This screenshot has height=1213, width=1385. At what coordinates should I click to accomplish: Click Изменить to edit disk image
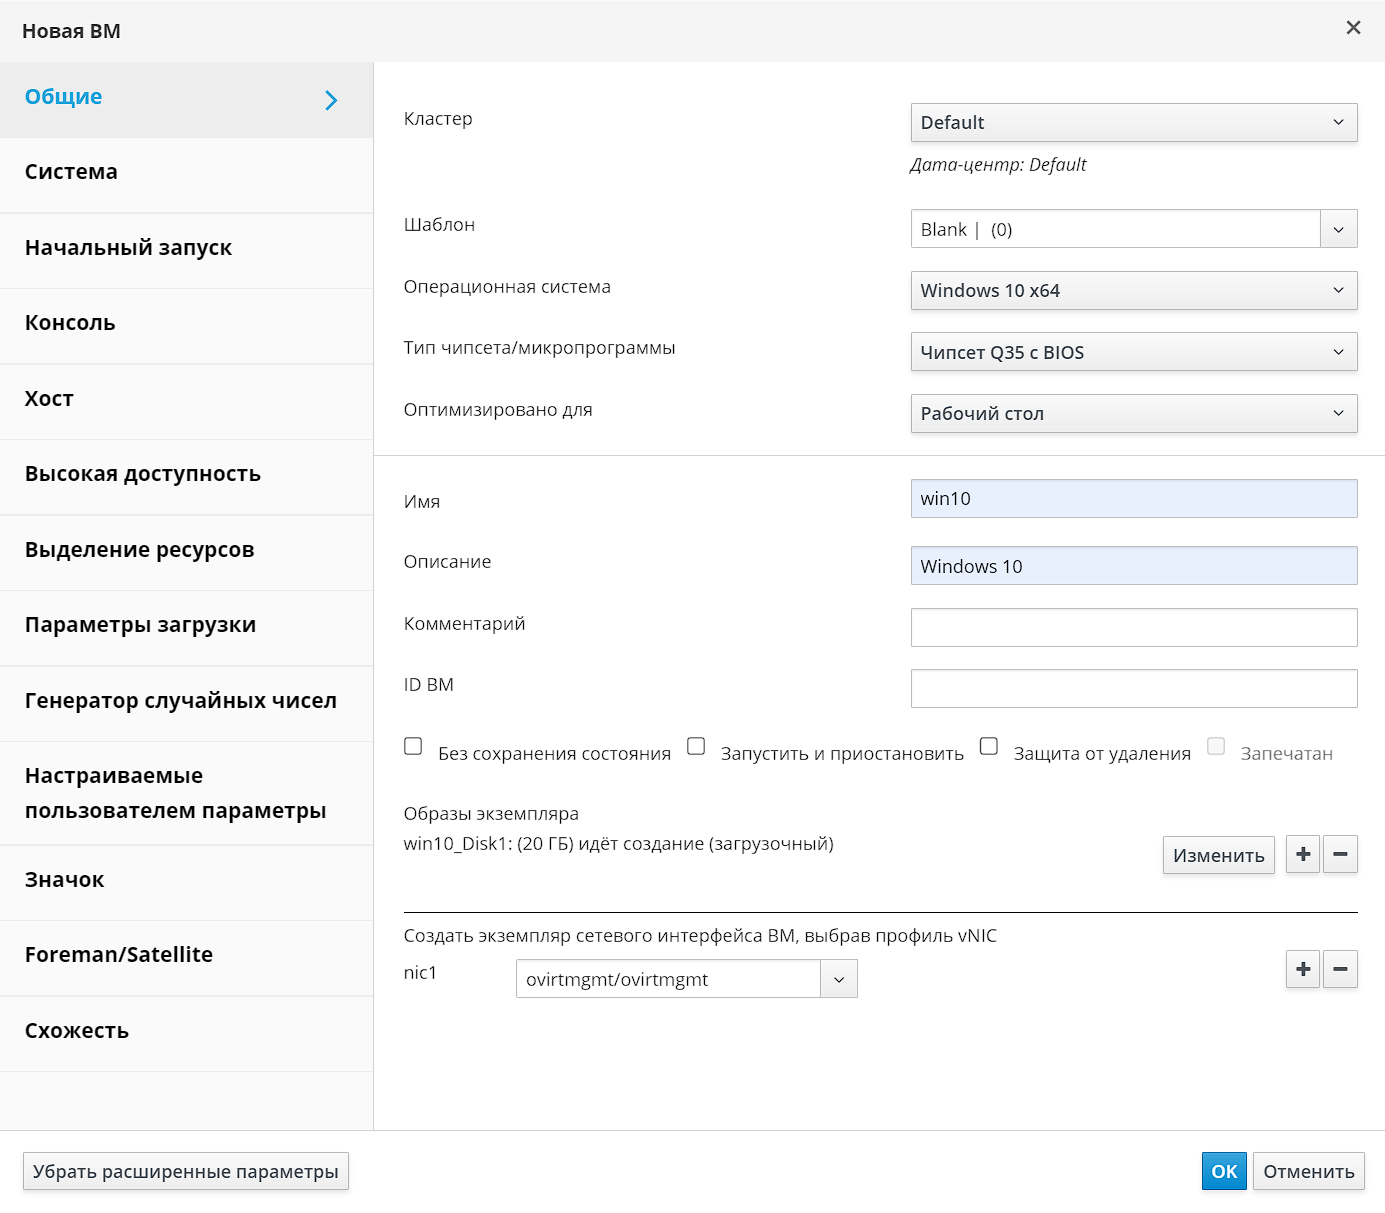point(1218,856)
